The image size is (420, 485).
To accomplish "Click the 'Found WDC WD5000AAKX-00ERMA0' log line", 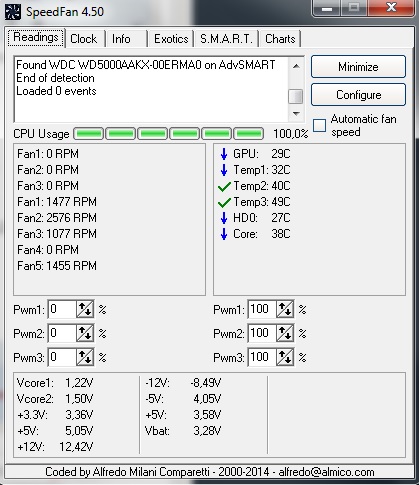I will click(146, 65).
